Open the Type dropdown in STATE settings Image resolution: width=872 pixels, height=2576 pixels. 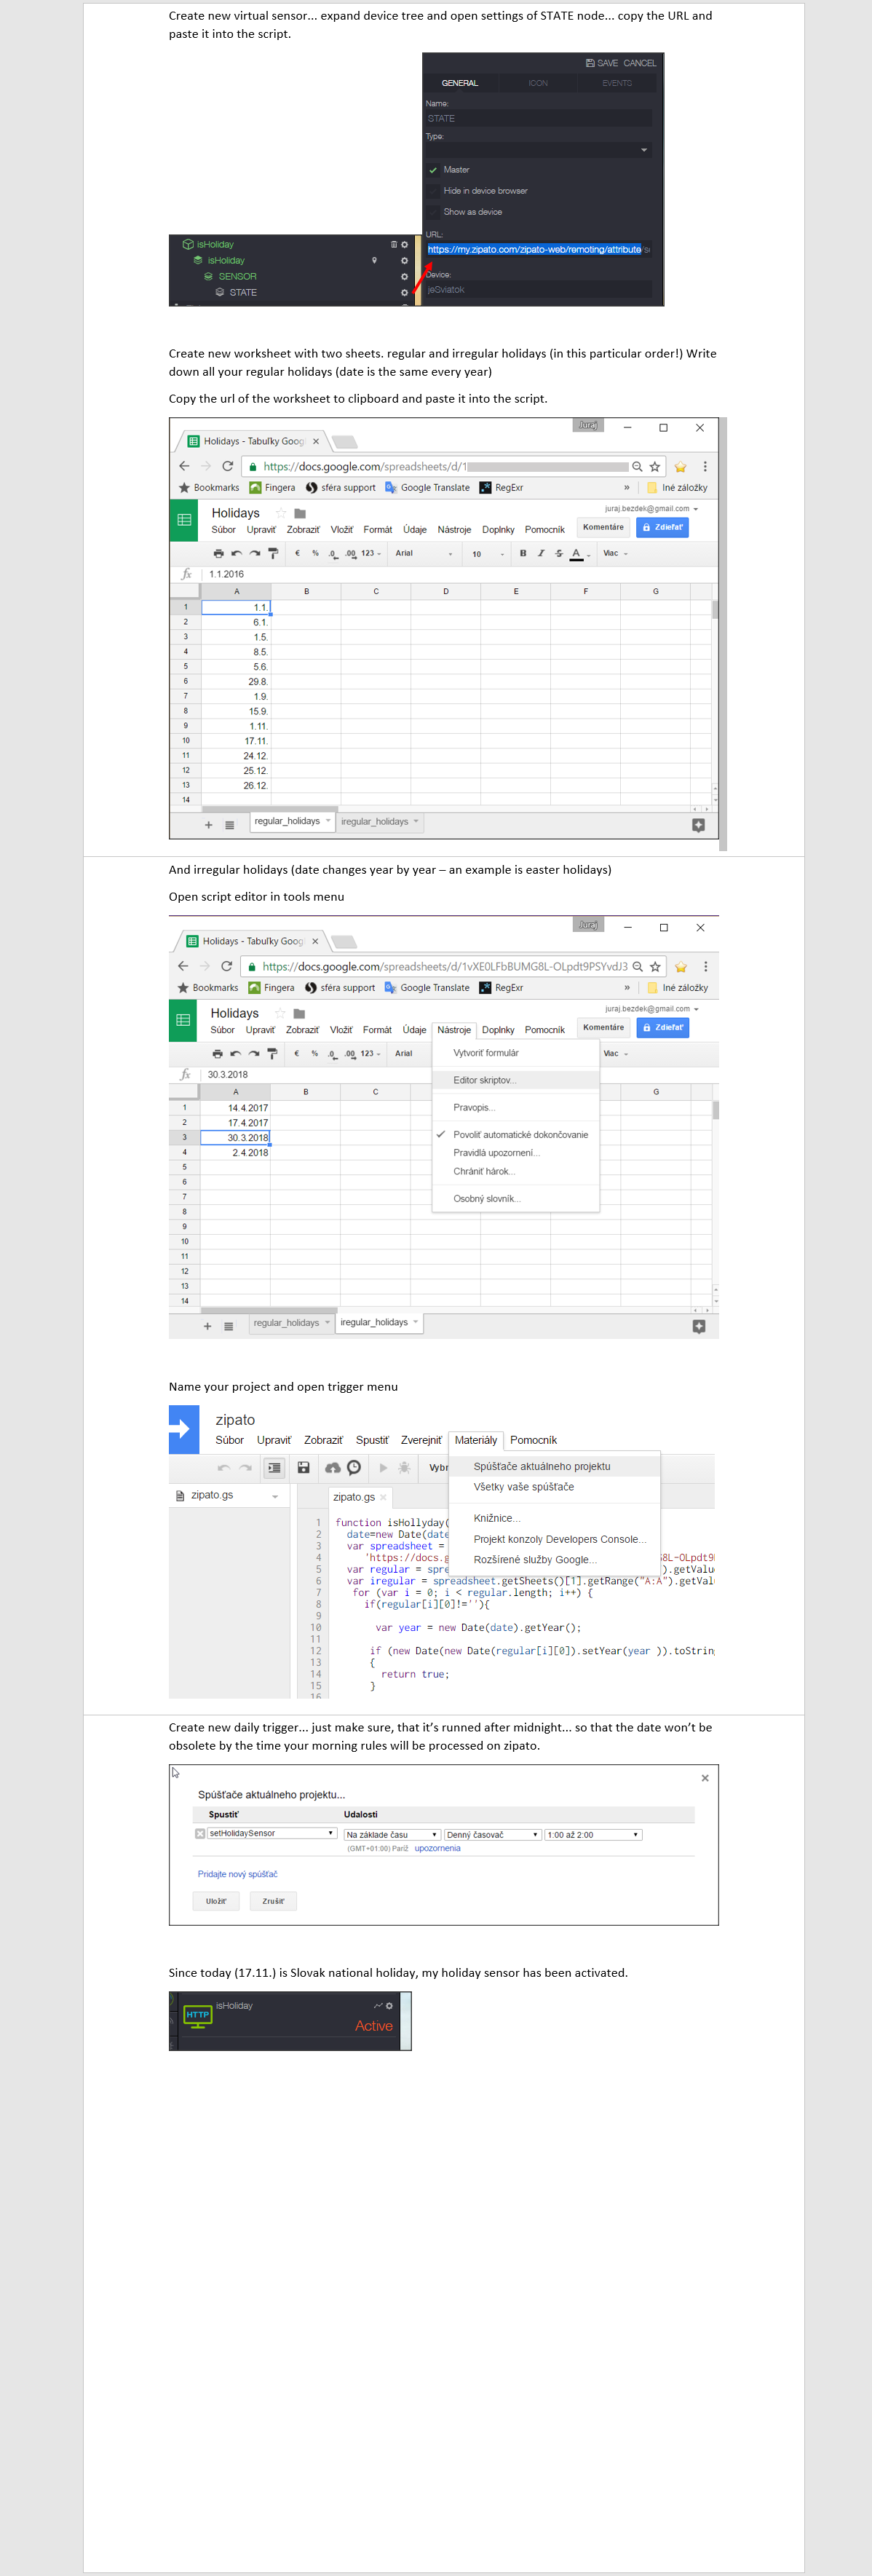point(538,150)
